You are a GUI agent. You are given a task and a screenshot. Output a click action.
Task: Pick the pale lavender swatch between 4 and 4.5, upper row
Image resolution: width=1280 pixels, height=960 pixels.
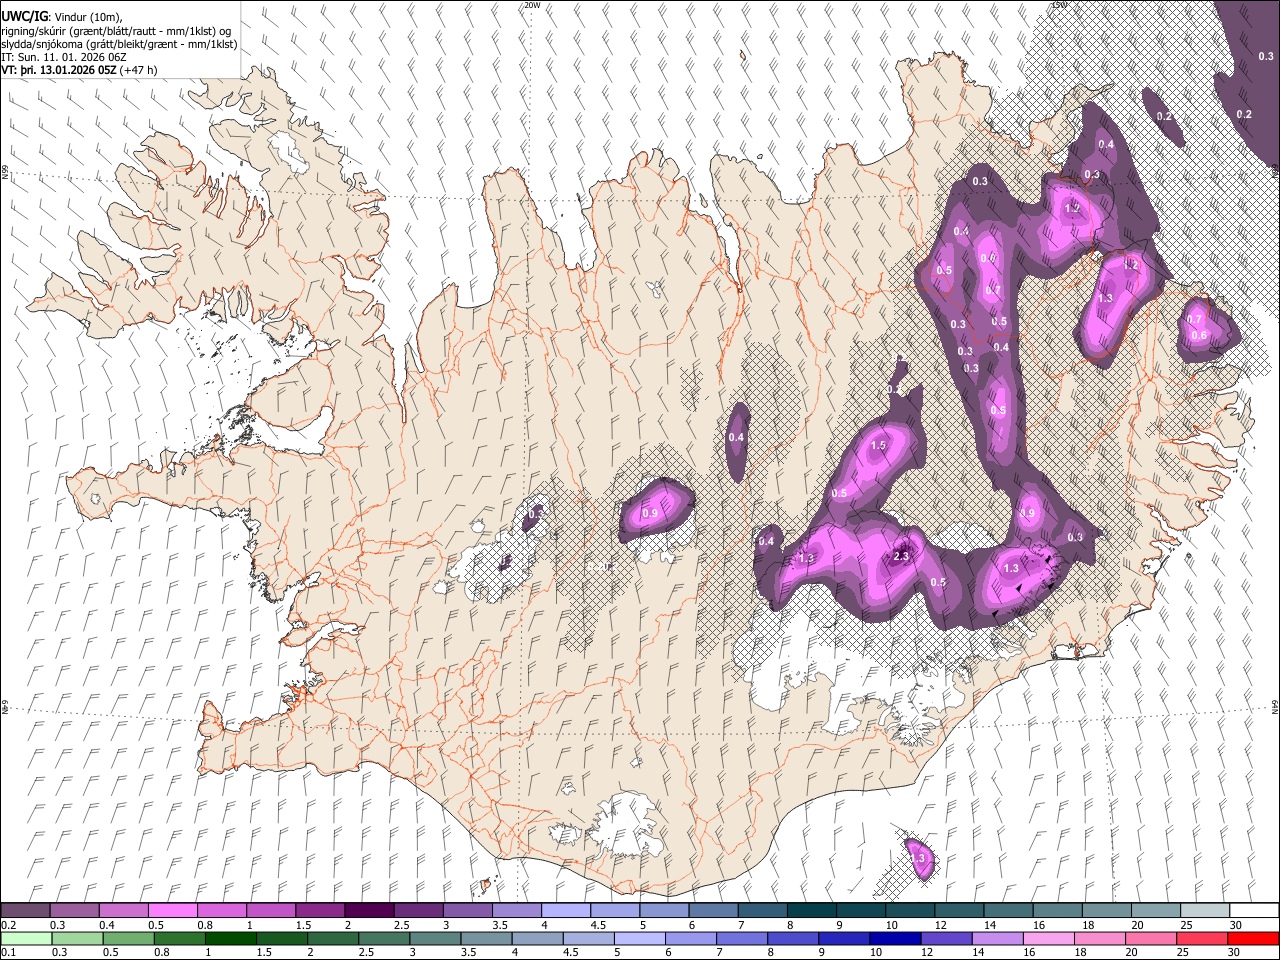(566, 910)
